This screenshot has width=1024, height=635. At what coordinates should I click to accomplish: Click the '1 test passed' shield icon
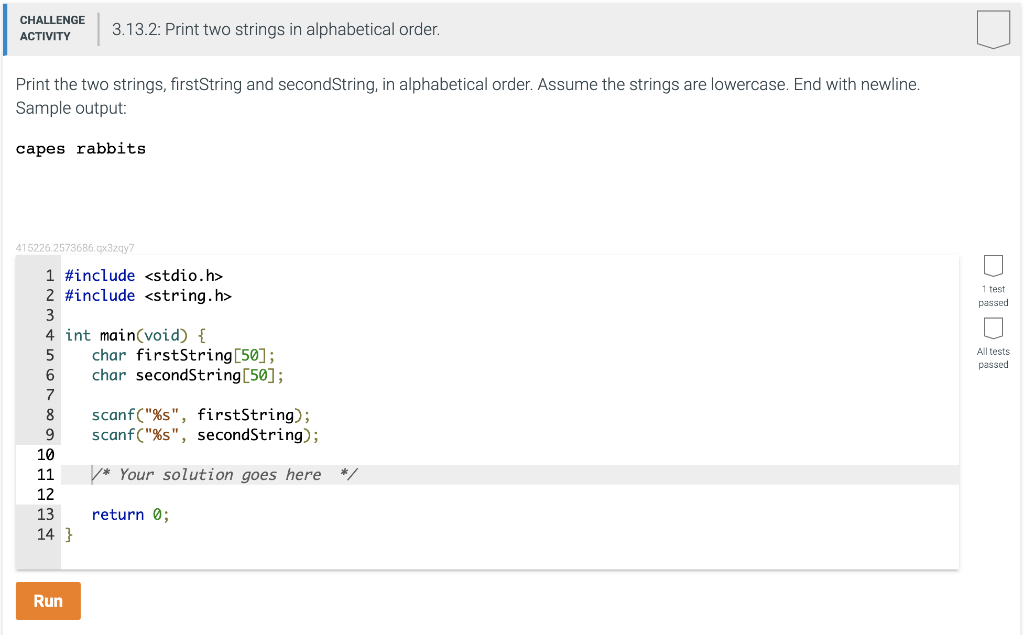coord(993,265)
